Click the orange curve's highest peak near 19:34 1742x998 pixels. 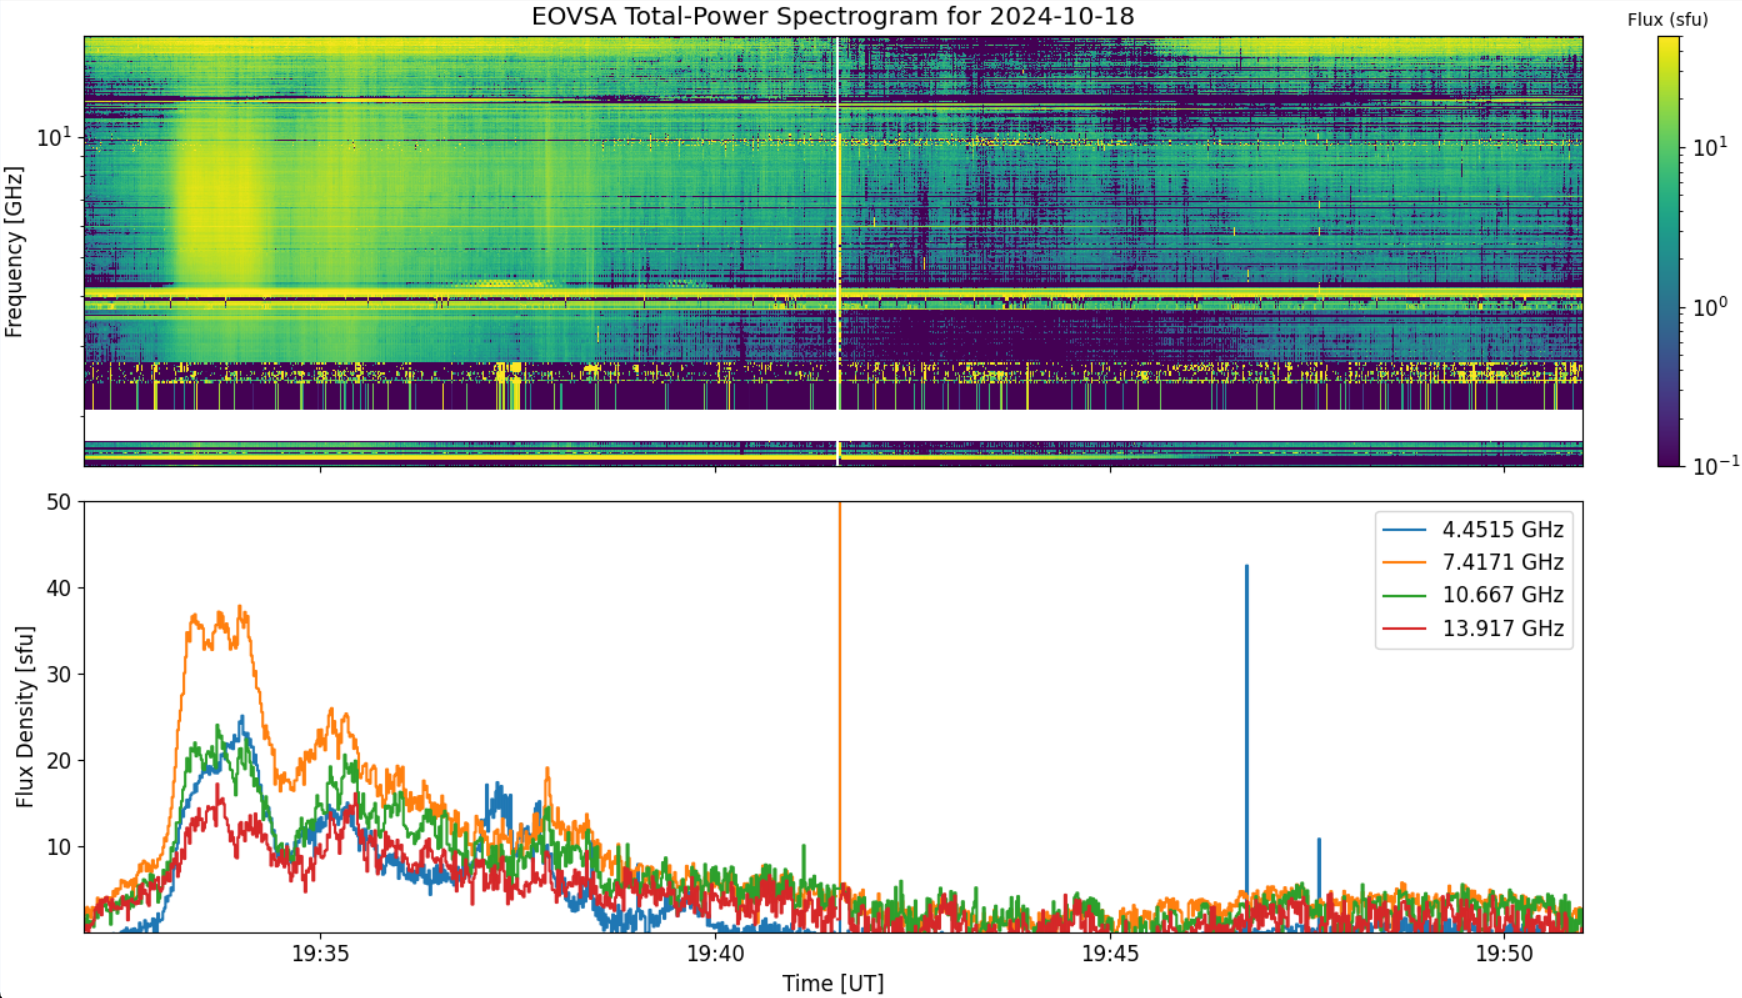point(240,608)
